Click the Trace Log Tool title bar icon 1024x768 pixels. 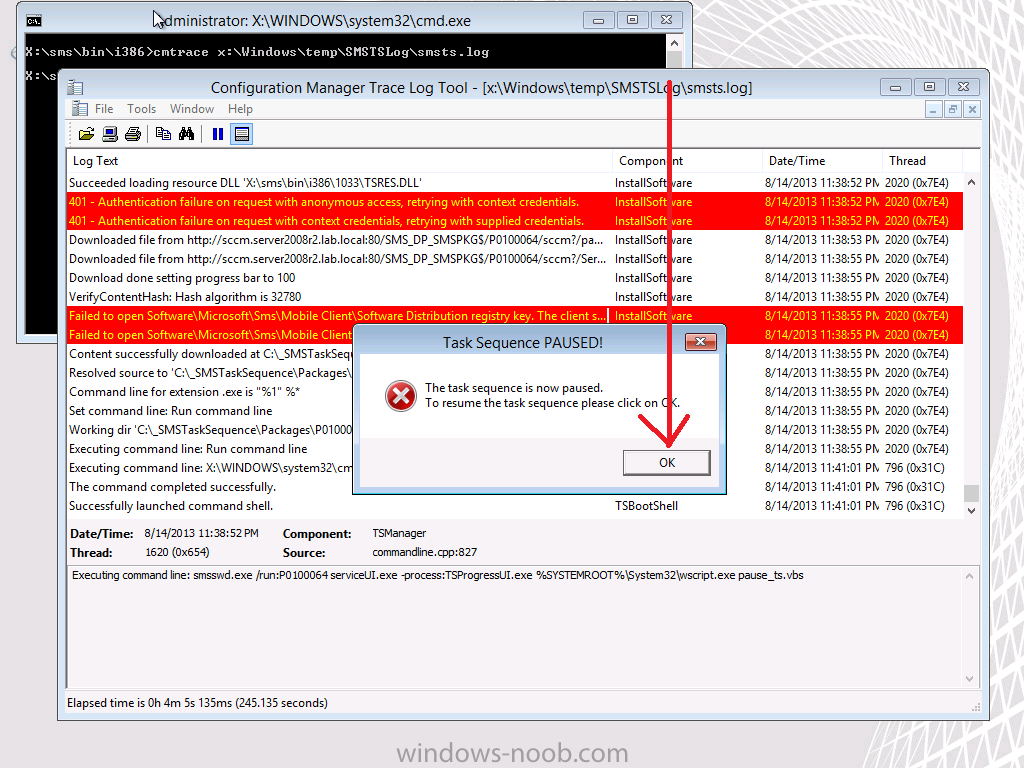pos(76,88)
